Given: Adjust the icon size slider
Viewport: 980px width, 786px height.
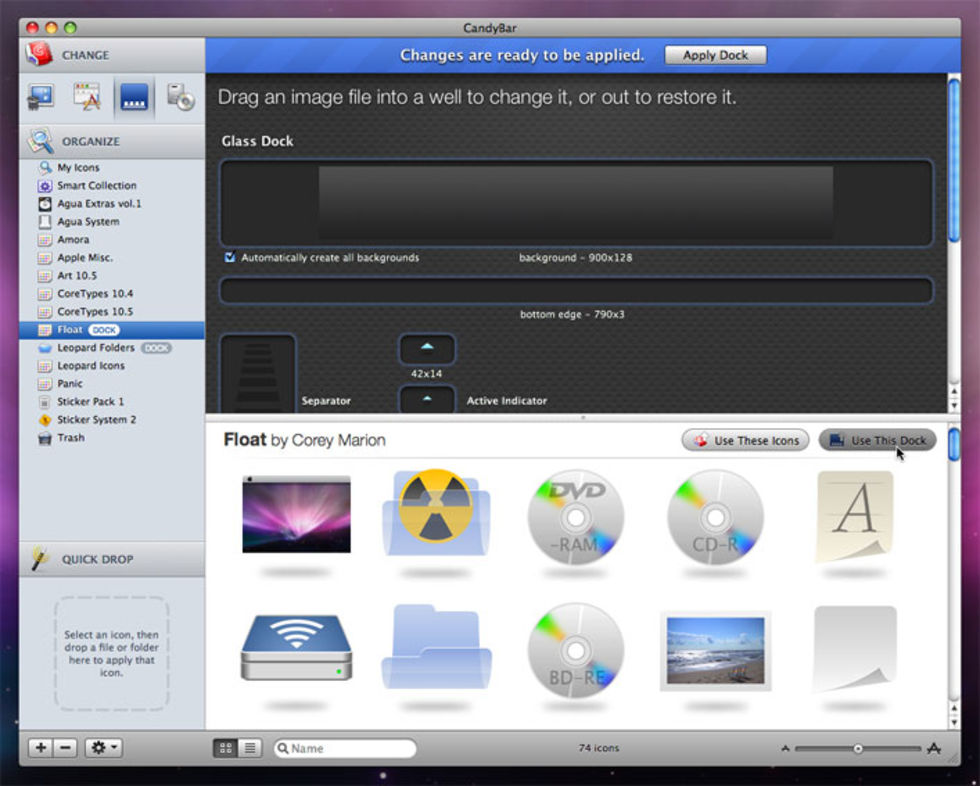Looking at the screenshot, I should (858, 748).
